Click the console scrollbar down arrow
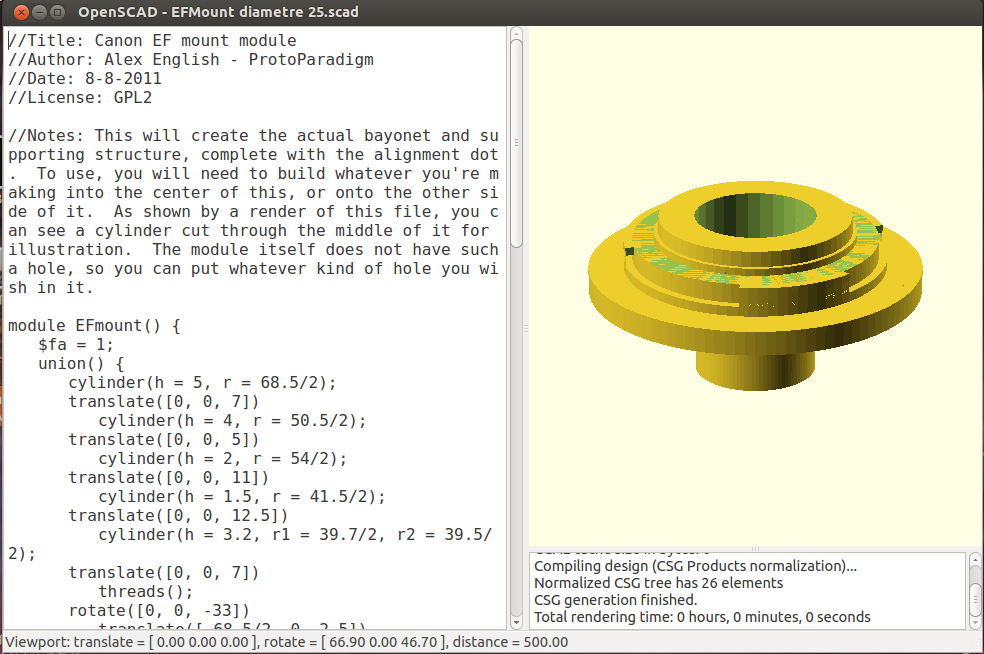 point(974,620)
